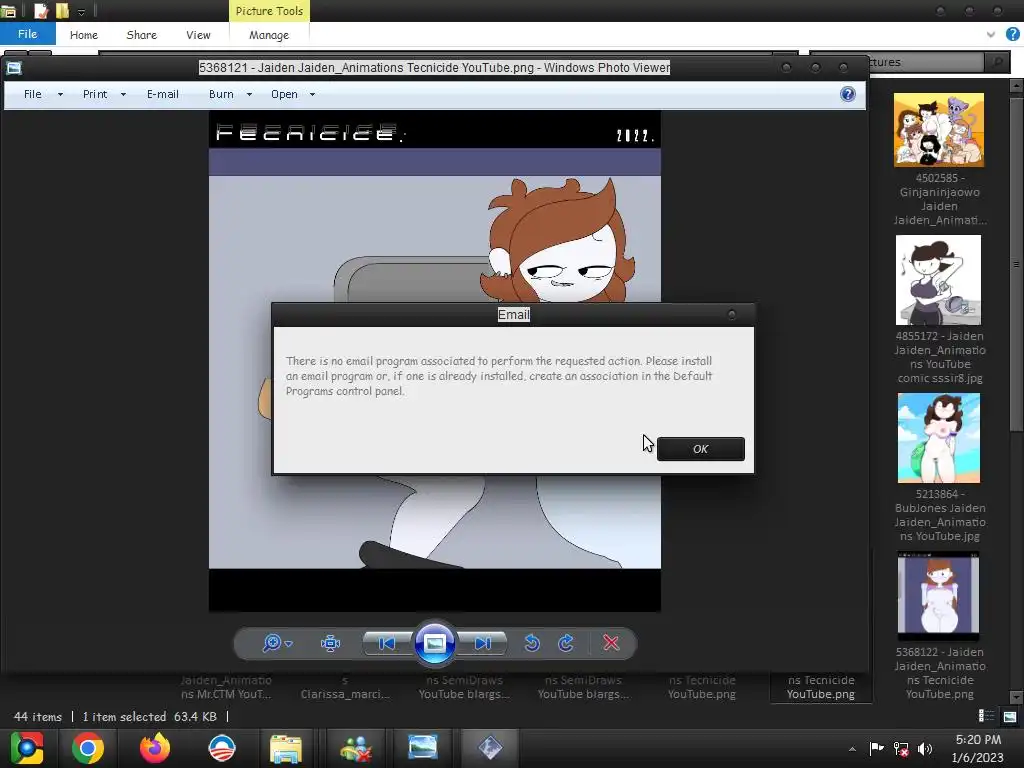Advance to the next picture
The width and height of the screenshot is (1024, 768).
pyautogui.click(x=483, y=643)
